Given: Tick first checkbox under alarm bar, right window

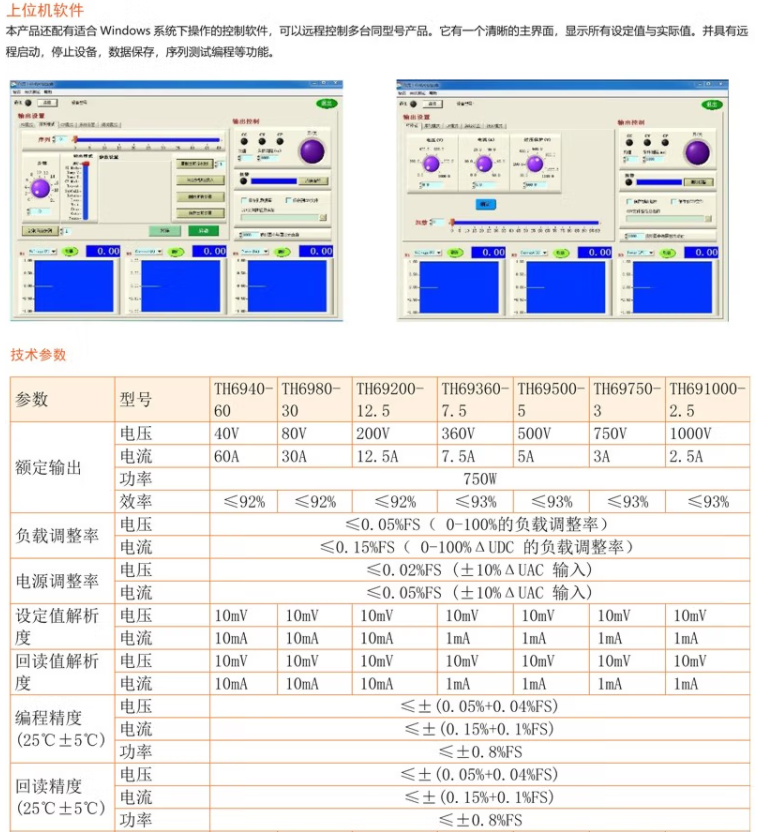Looking at the screenshot, I should point(627,200).
